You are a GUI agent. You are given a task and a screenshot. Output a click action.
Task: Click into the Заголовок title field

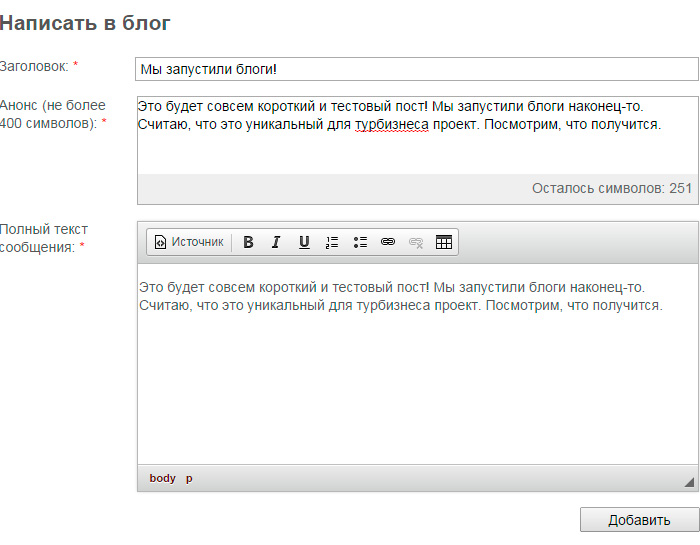click(416, 69)
